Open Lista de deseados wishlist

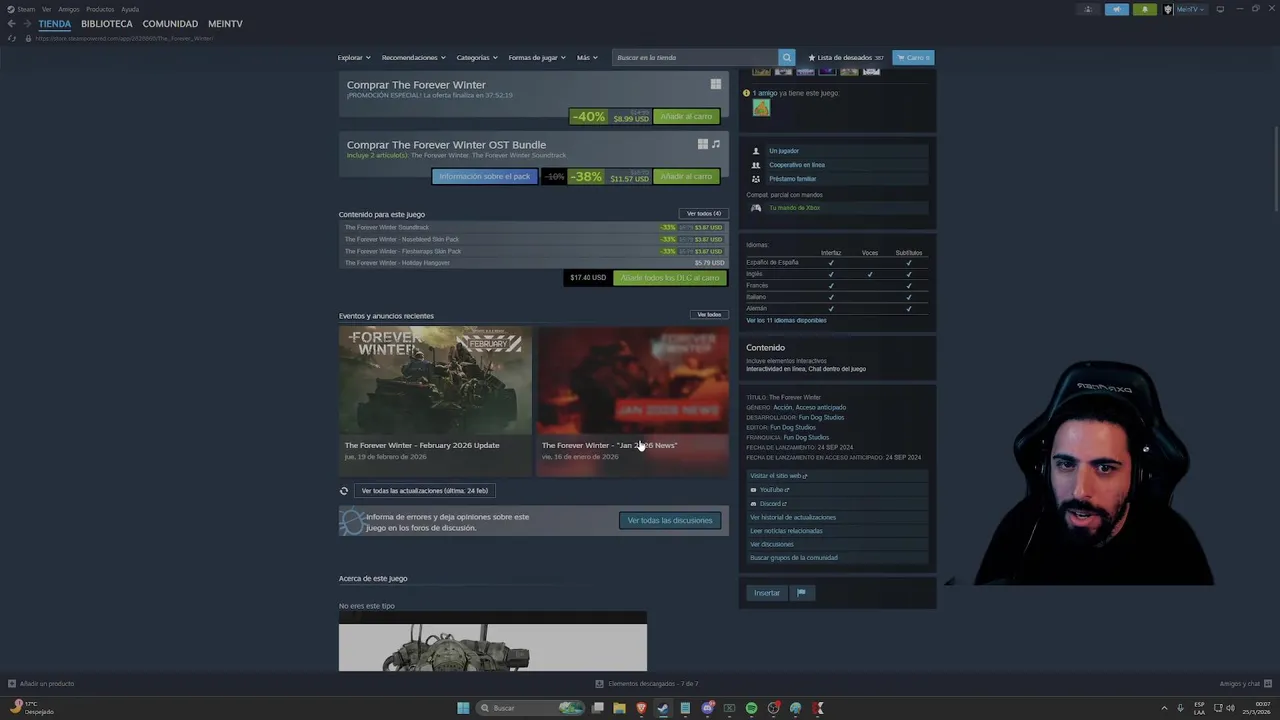[x=846, y=57]
